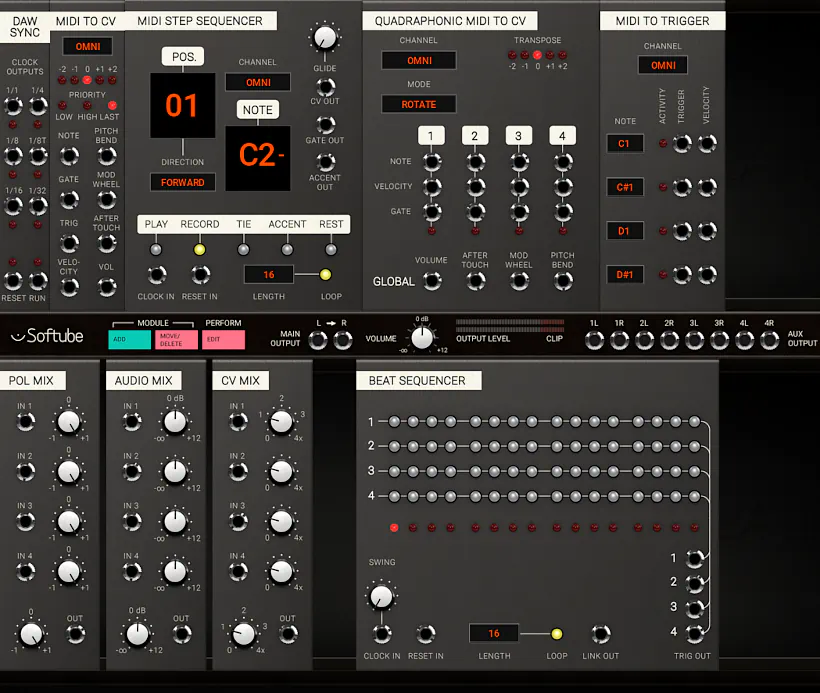Click the C2 note display

point(258,158)
